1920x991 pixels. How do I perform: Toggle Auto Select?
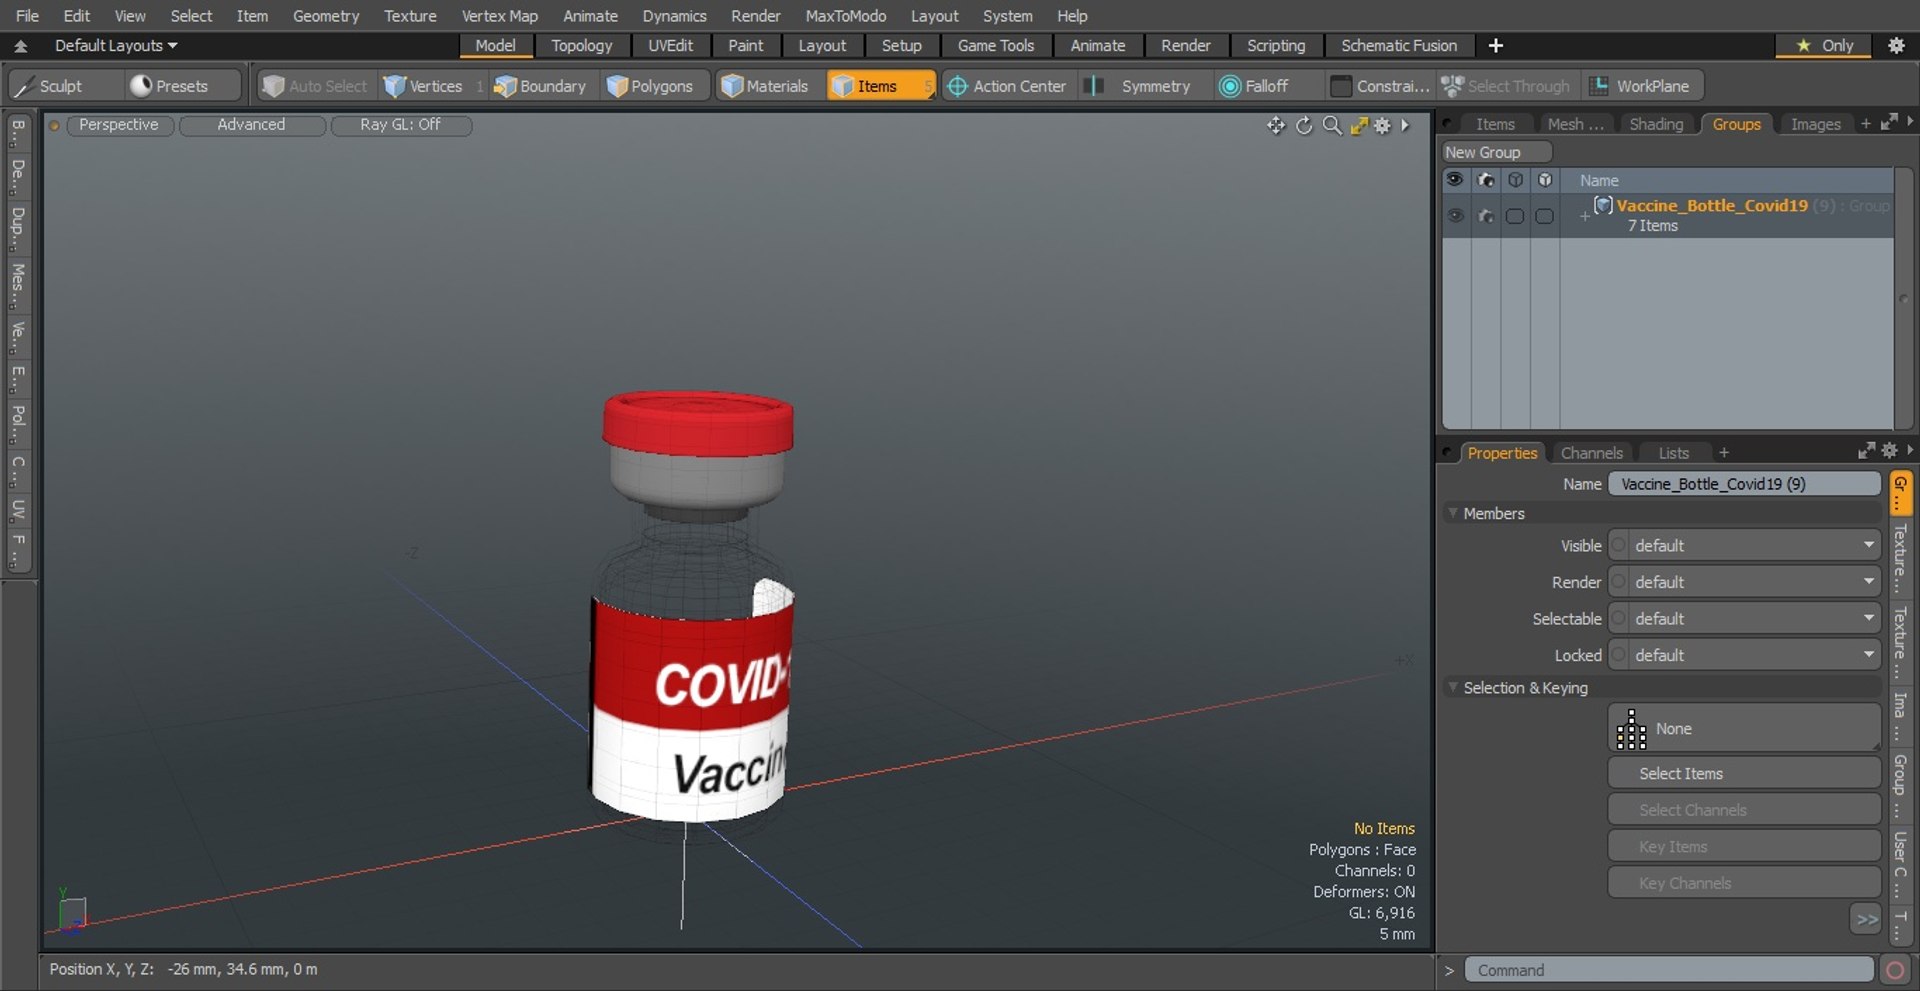(x=315, y=86)
